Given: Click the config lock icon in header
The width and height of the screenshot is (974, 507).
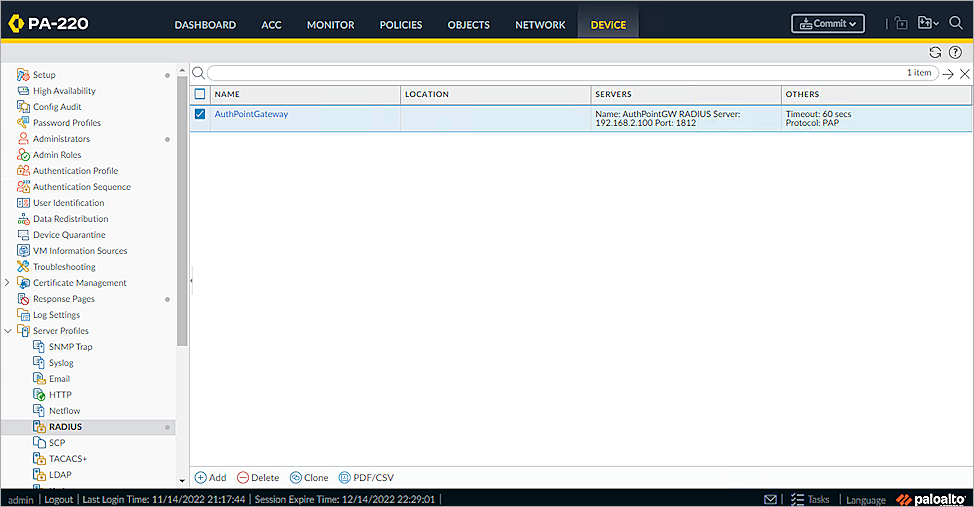Looking at the screenshot, I should point(901,23).
